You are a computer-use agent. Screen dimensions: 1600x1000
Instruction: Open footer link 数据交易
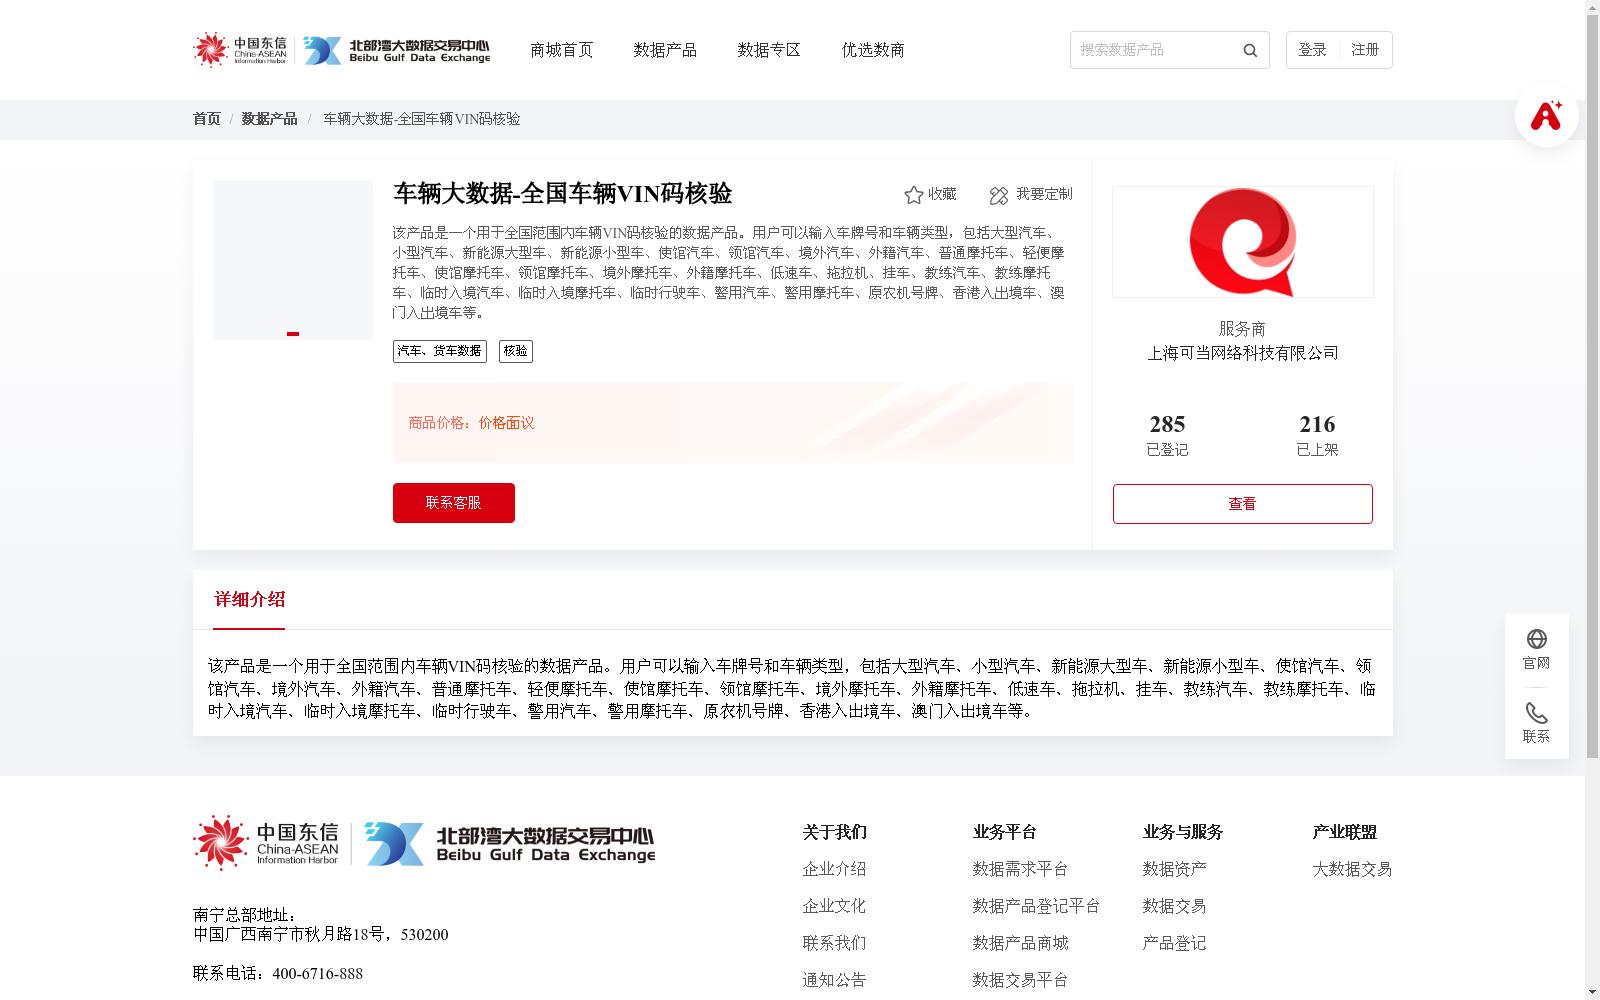coord(1174,906)
